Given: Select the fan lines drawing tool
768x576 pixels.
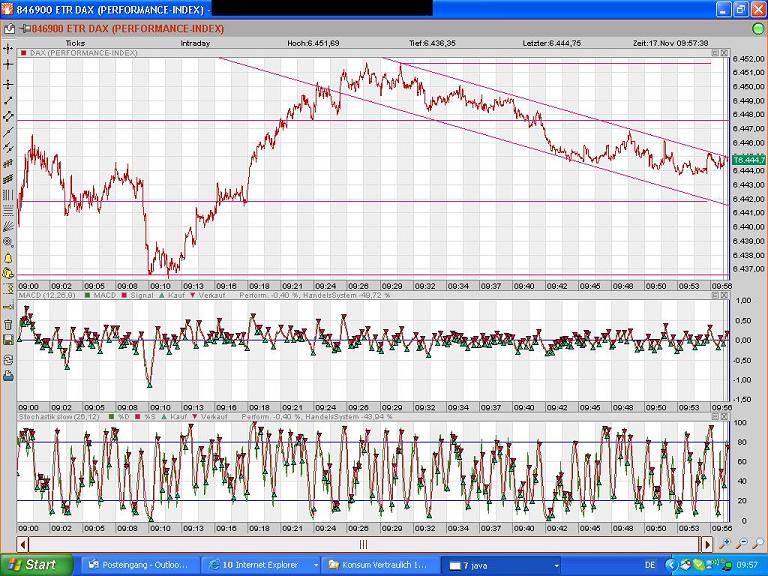Looking at the screenshot, I should click(x=8, y=227).
